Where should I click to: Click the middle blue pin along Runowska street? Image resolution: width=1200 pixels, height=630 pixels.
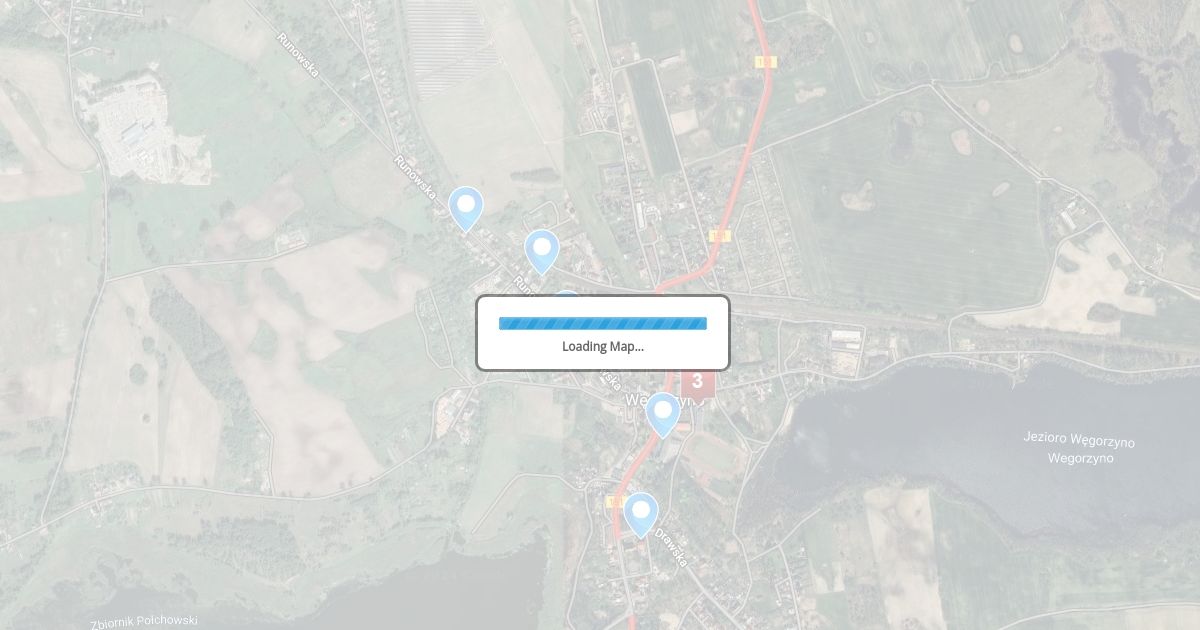point(542,252)
